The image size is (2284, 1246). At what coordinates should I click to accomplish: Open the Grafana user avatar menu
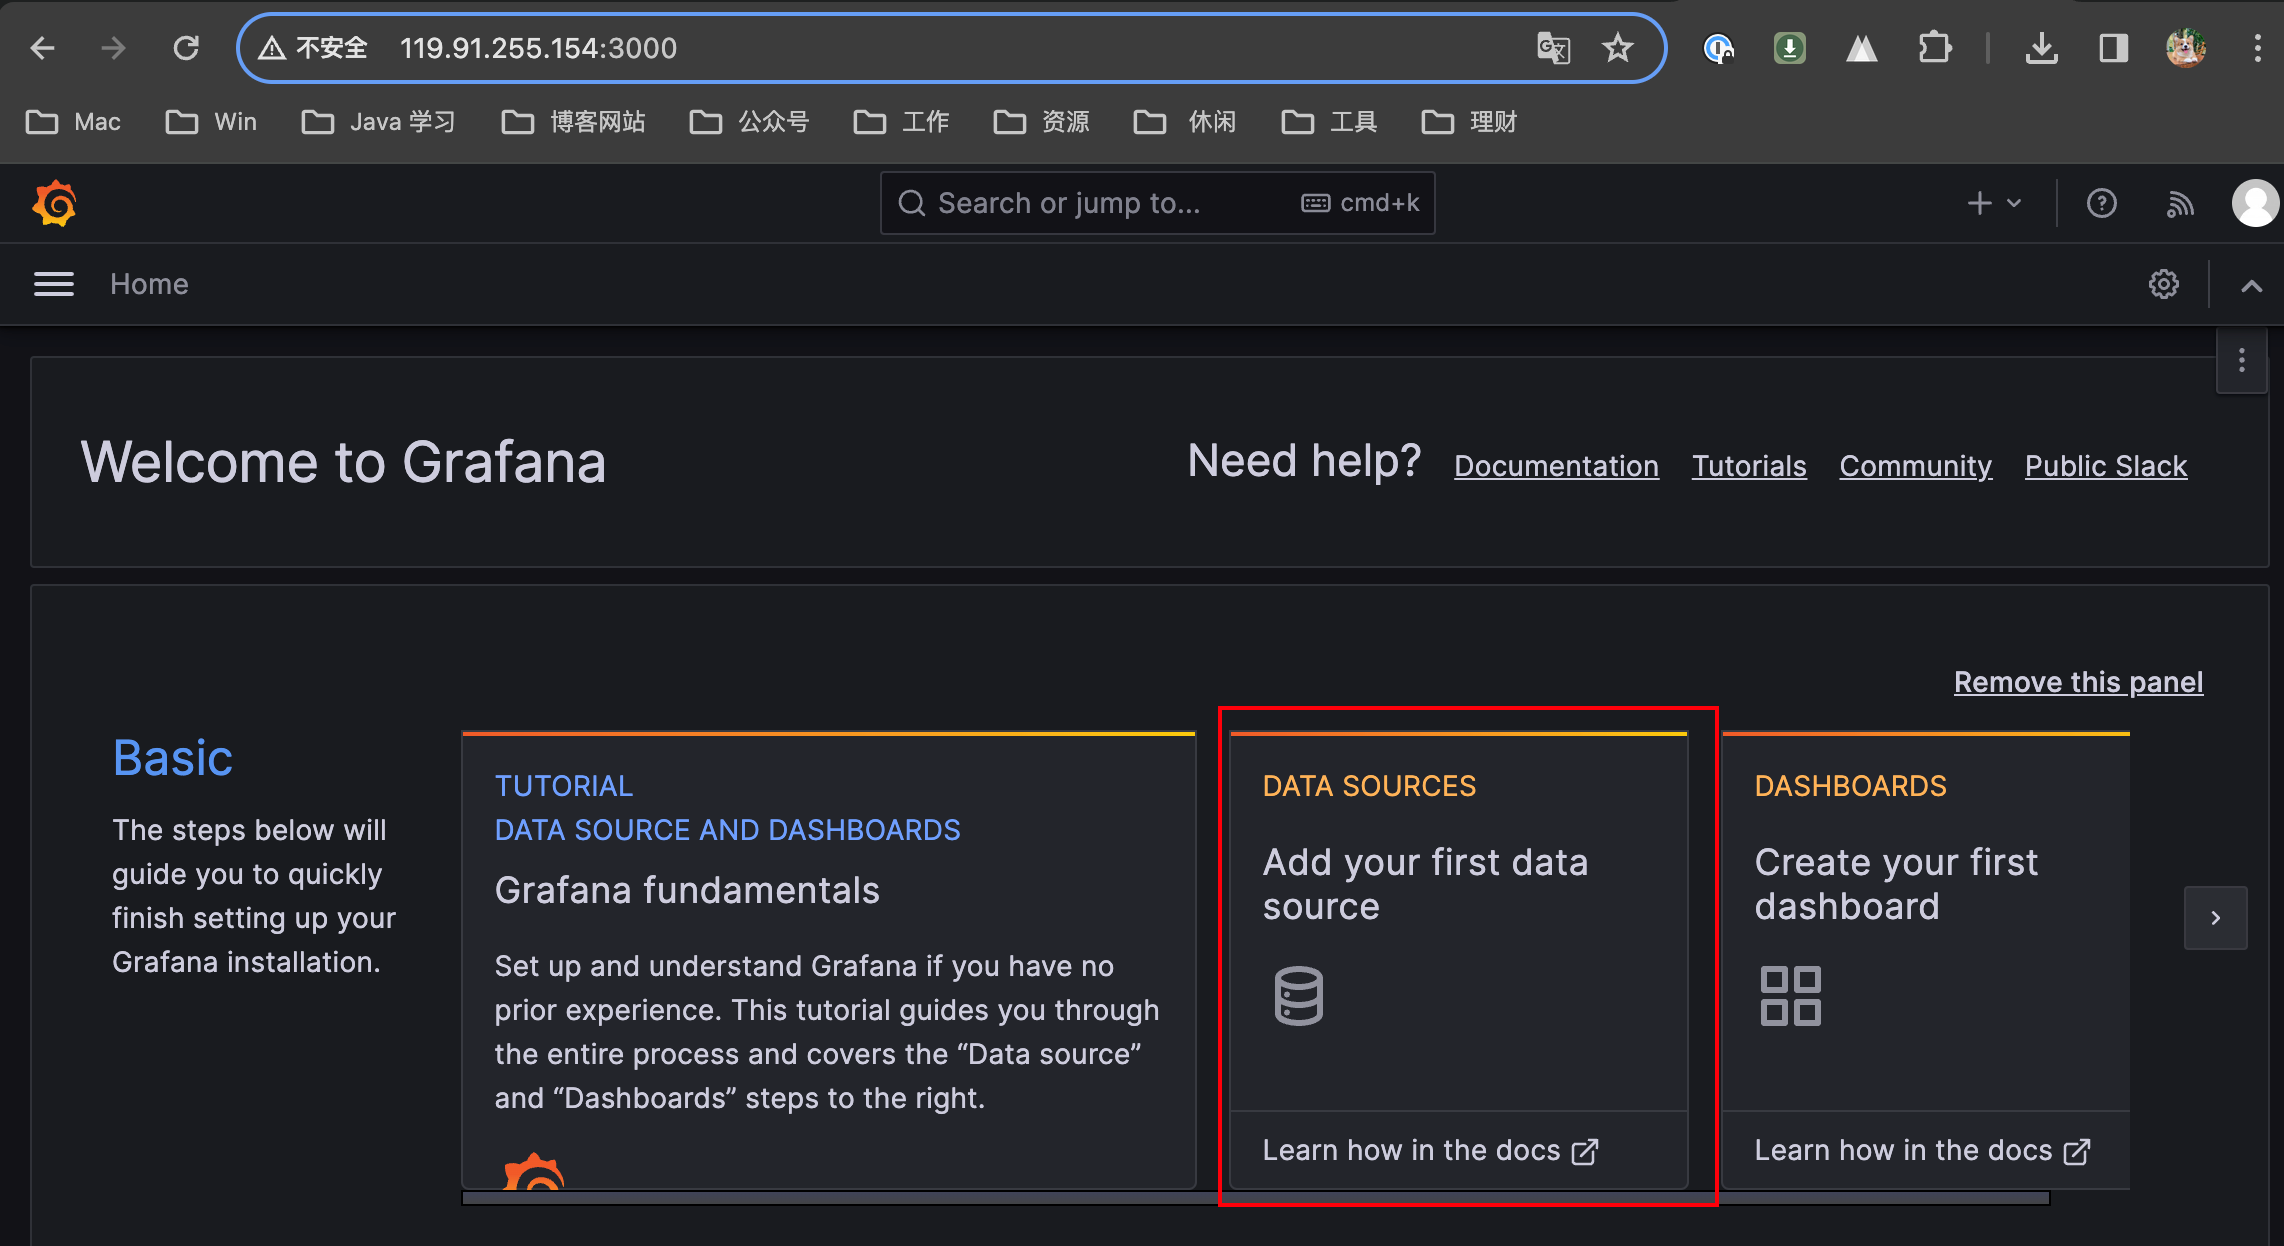(x=2256, y=203)
